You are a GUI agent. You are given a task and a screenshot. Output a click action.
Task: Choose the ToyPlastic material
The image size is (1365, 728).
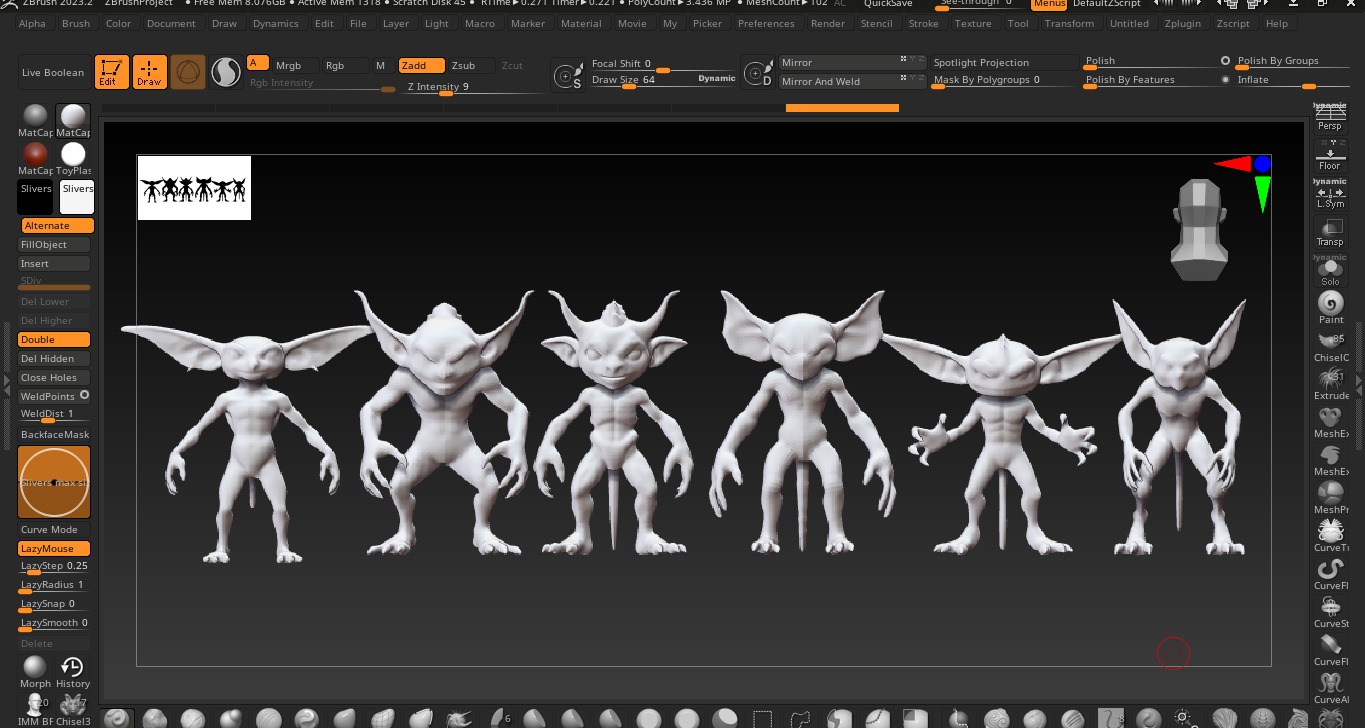(74, 159)
